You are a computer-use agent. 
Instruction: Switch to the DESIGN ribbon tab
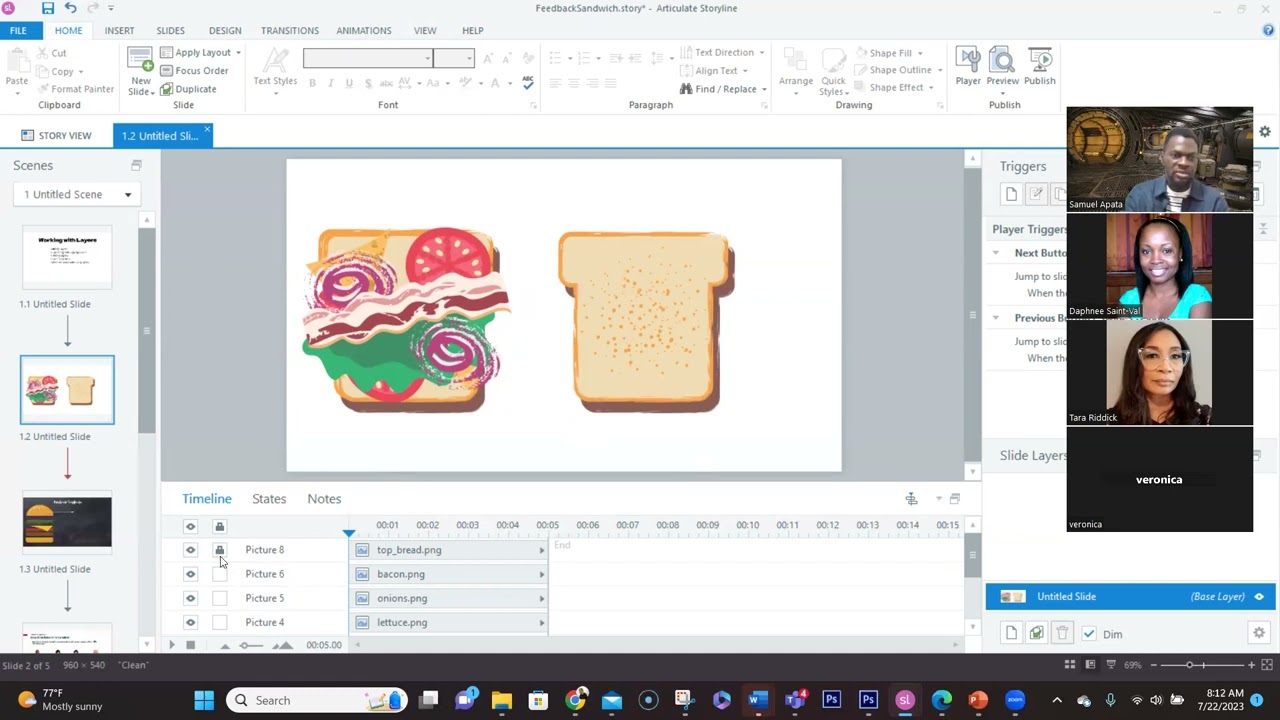tap(225, 30)
